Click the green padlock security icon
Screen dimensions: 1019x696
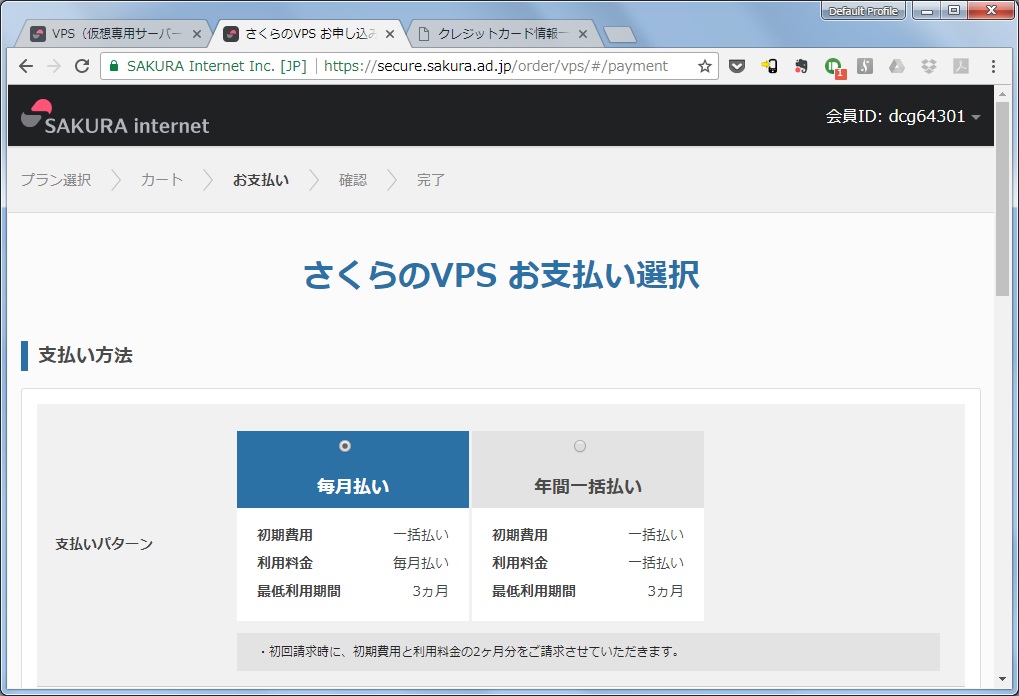114,66
